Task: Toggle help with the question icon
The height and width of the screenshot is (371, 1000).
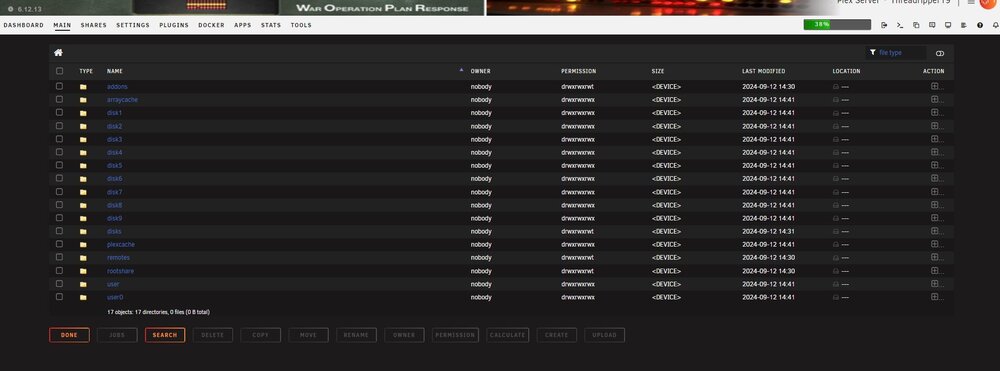Action: point(980,25)
